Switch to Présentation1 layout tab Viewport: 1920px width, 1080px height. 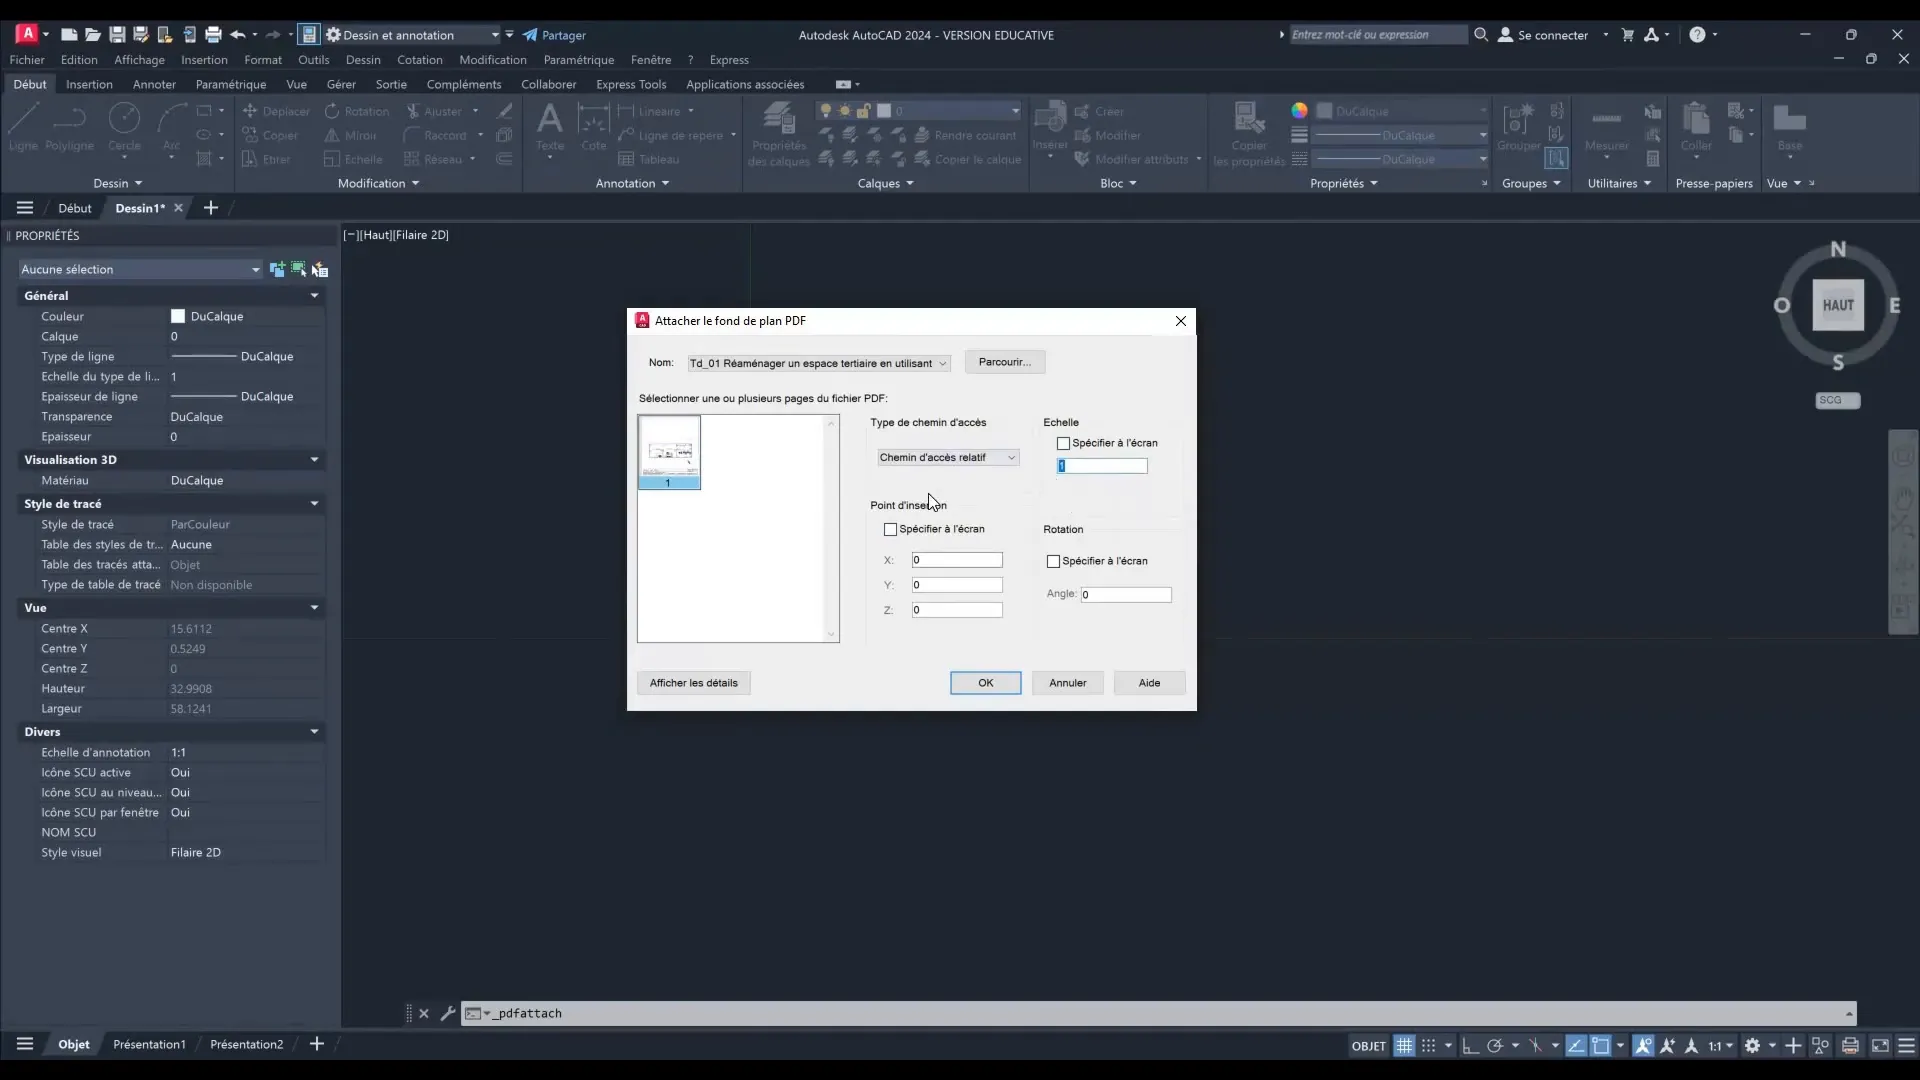149,1044
